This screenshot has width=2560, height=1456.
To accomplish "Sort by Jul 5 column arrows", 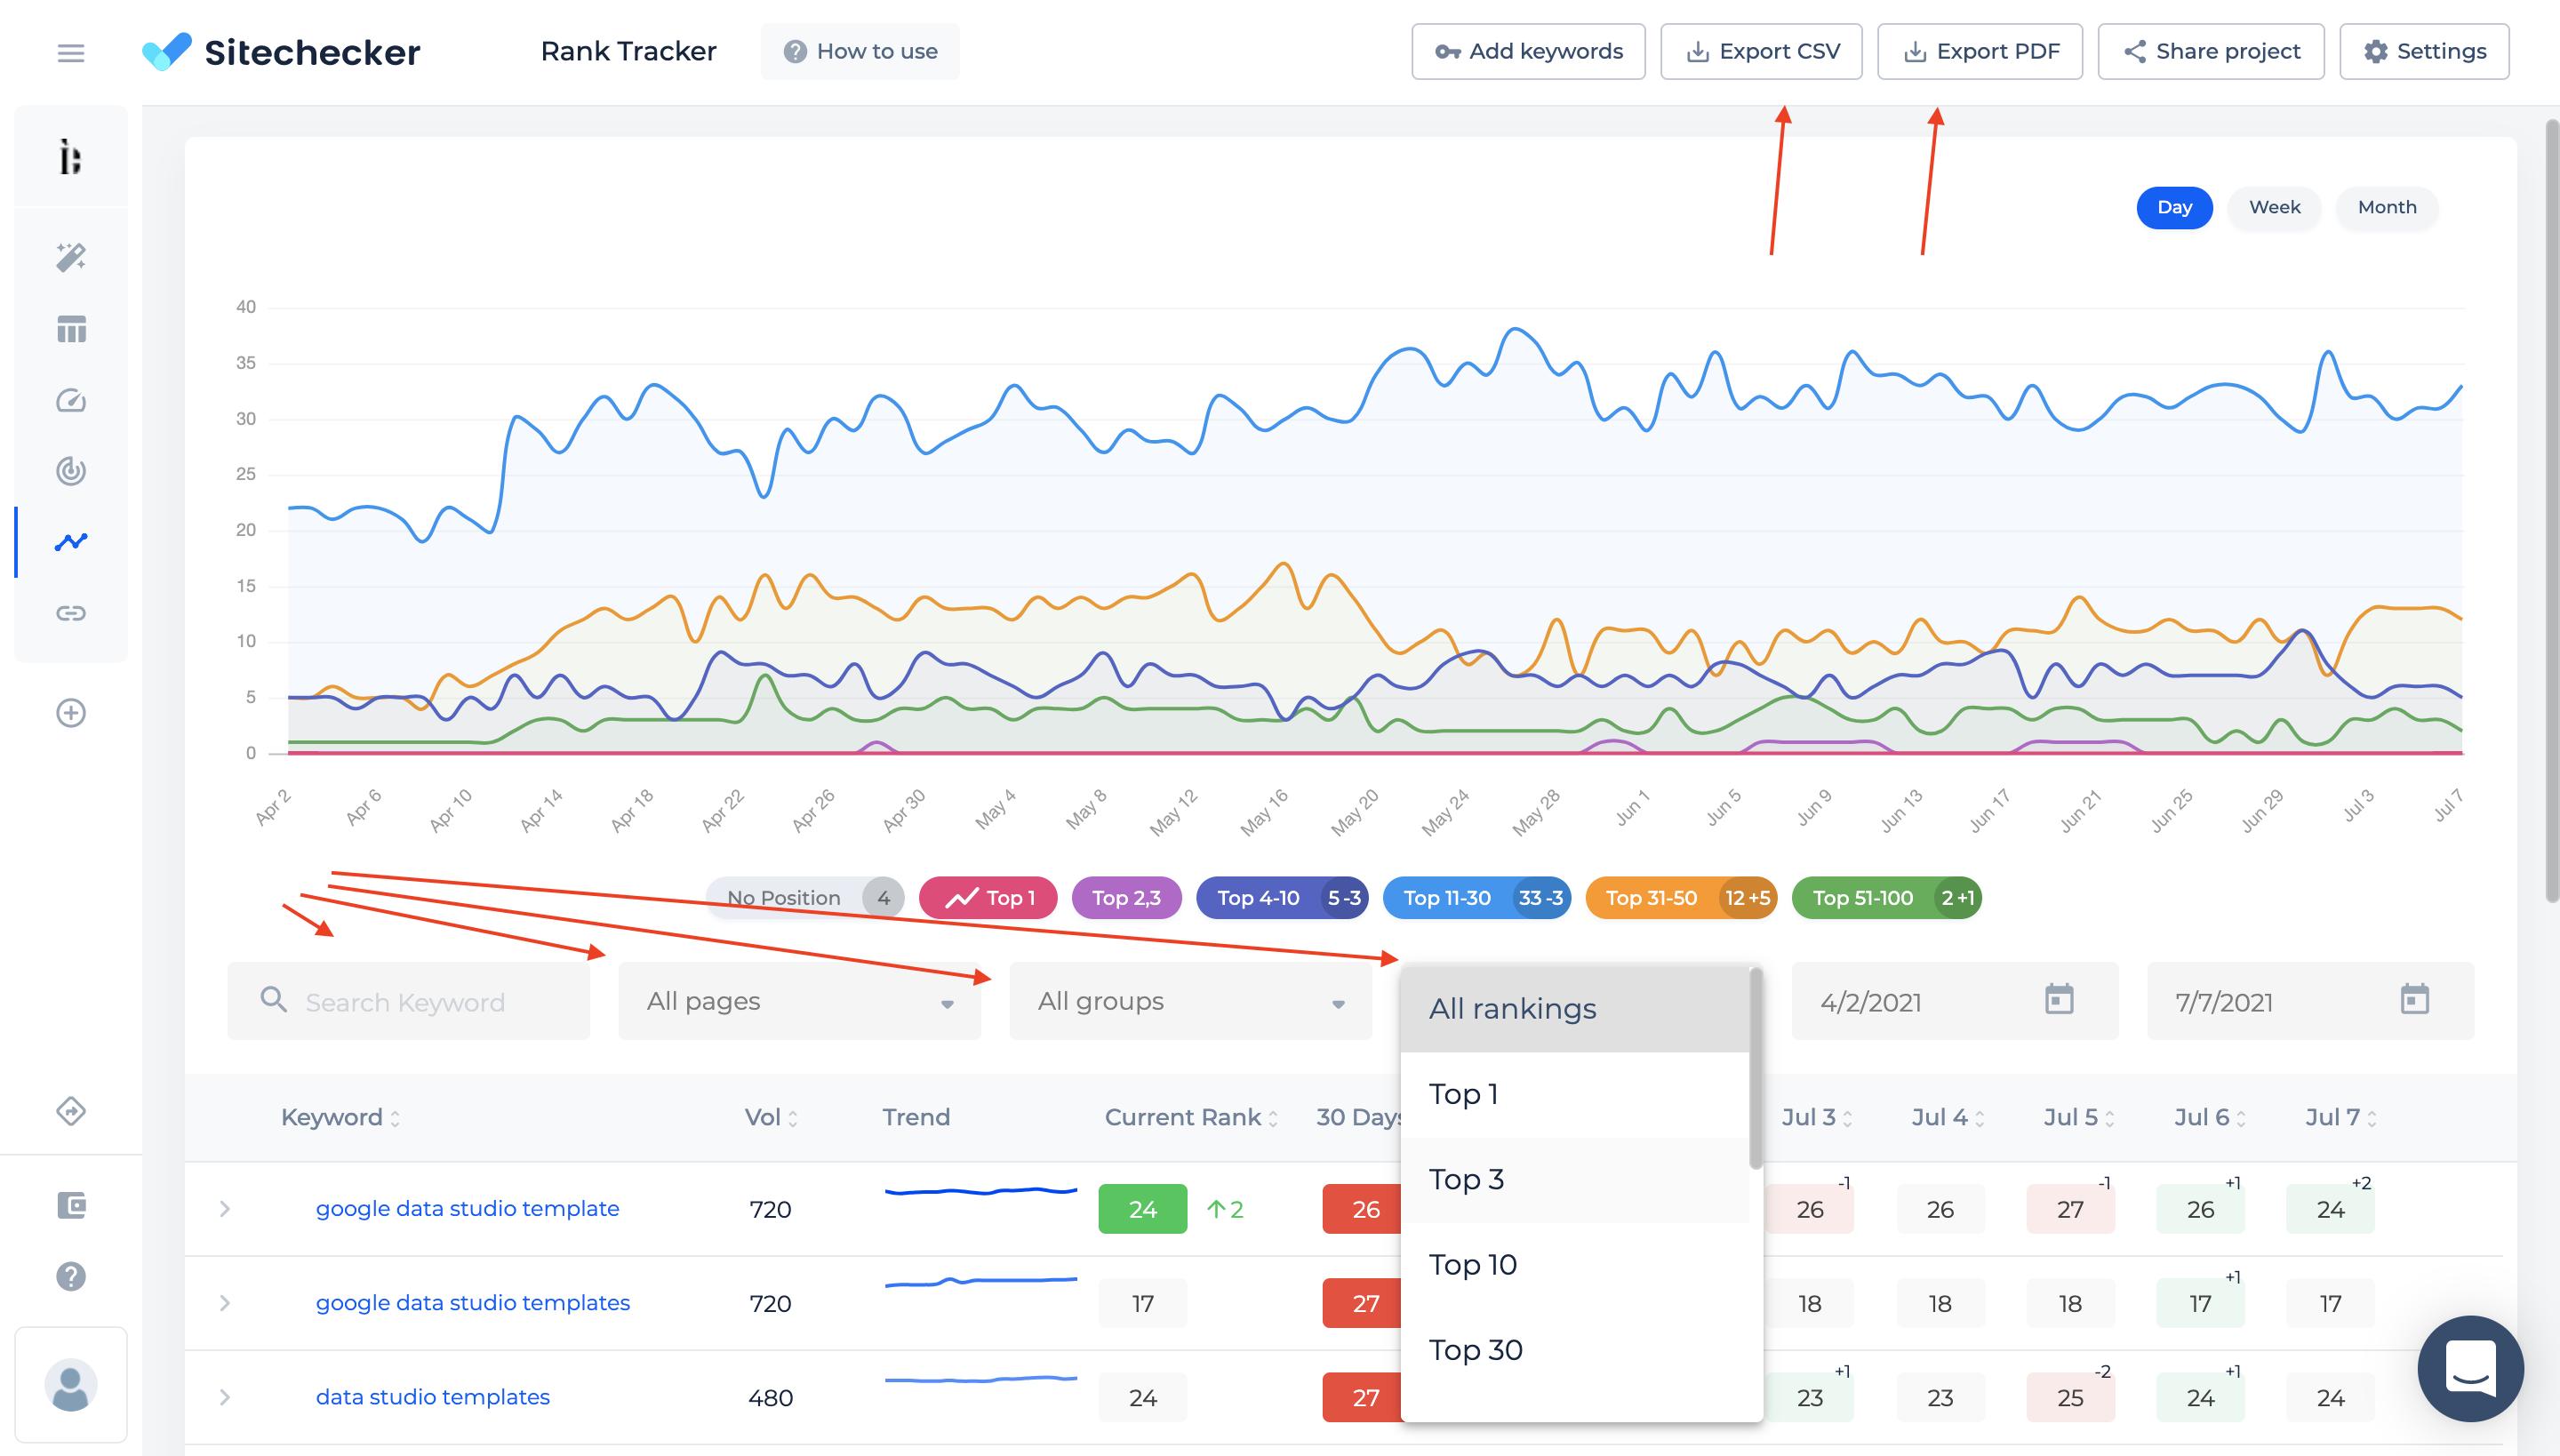I will coord(2109,1119).
